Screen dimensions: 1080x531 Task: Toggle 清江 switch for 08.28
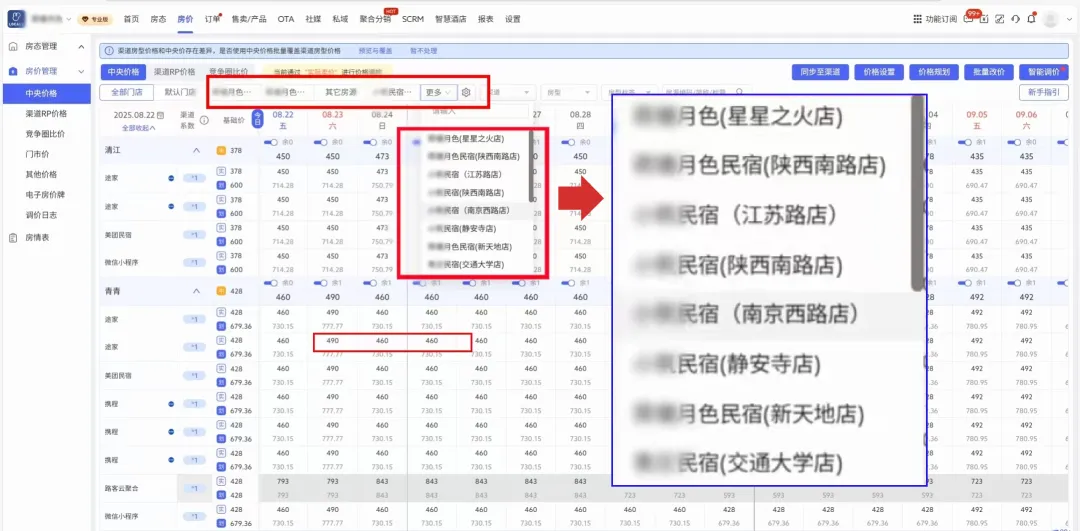coord(568,142)
